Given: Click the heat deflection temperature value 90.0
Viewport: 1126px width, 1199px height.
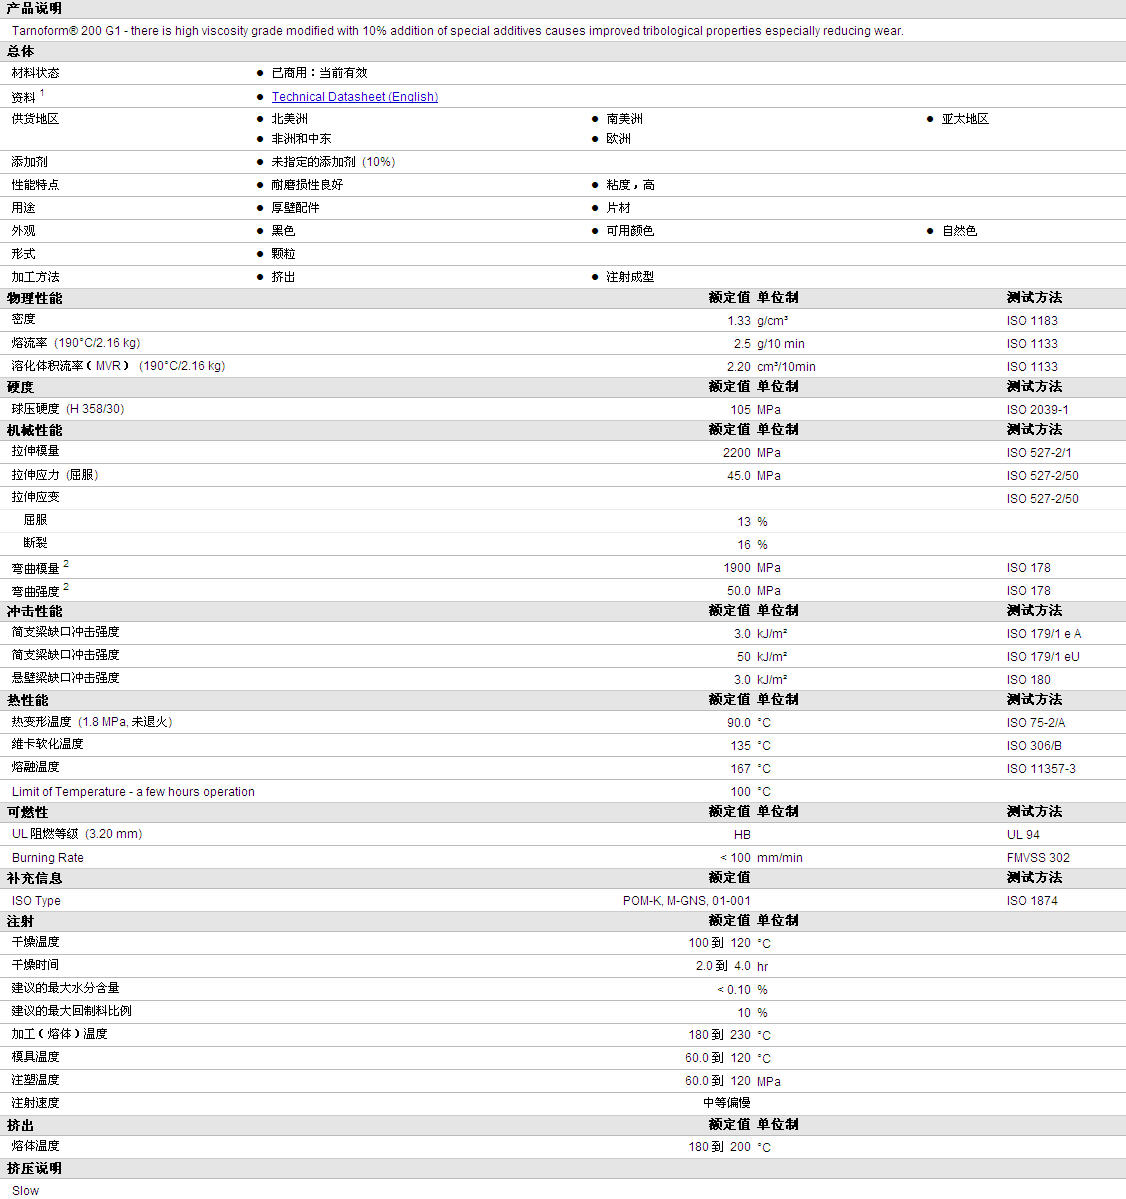Looking at the screenshot, I should tap(738, 723).
